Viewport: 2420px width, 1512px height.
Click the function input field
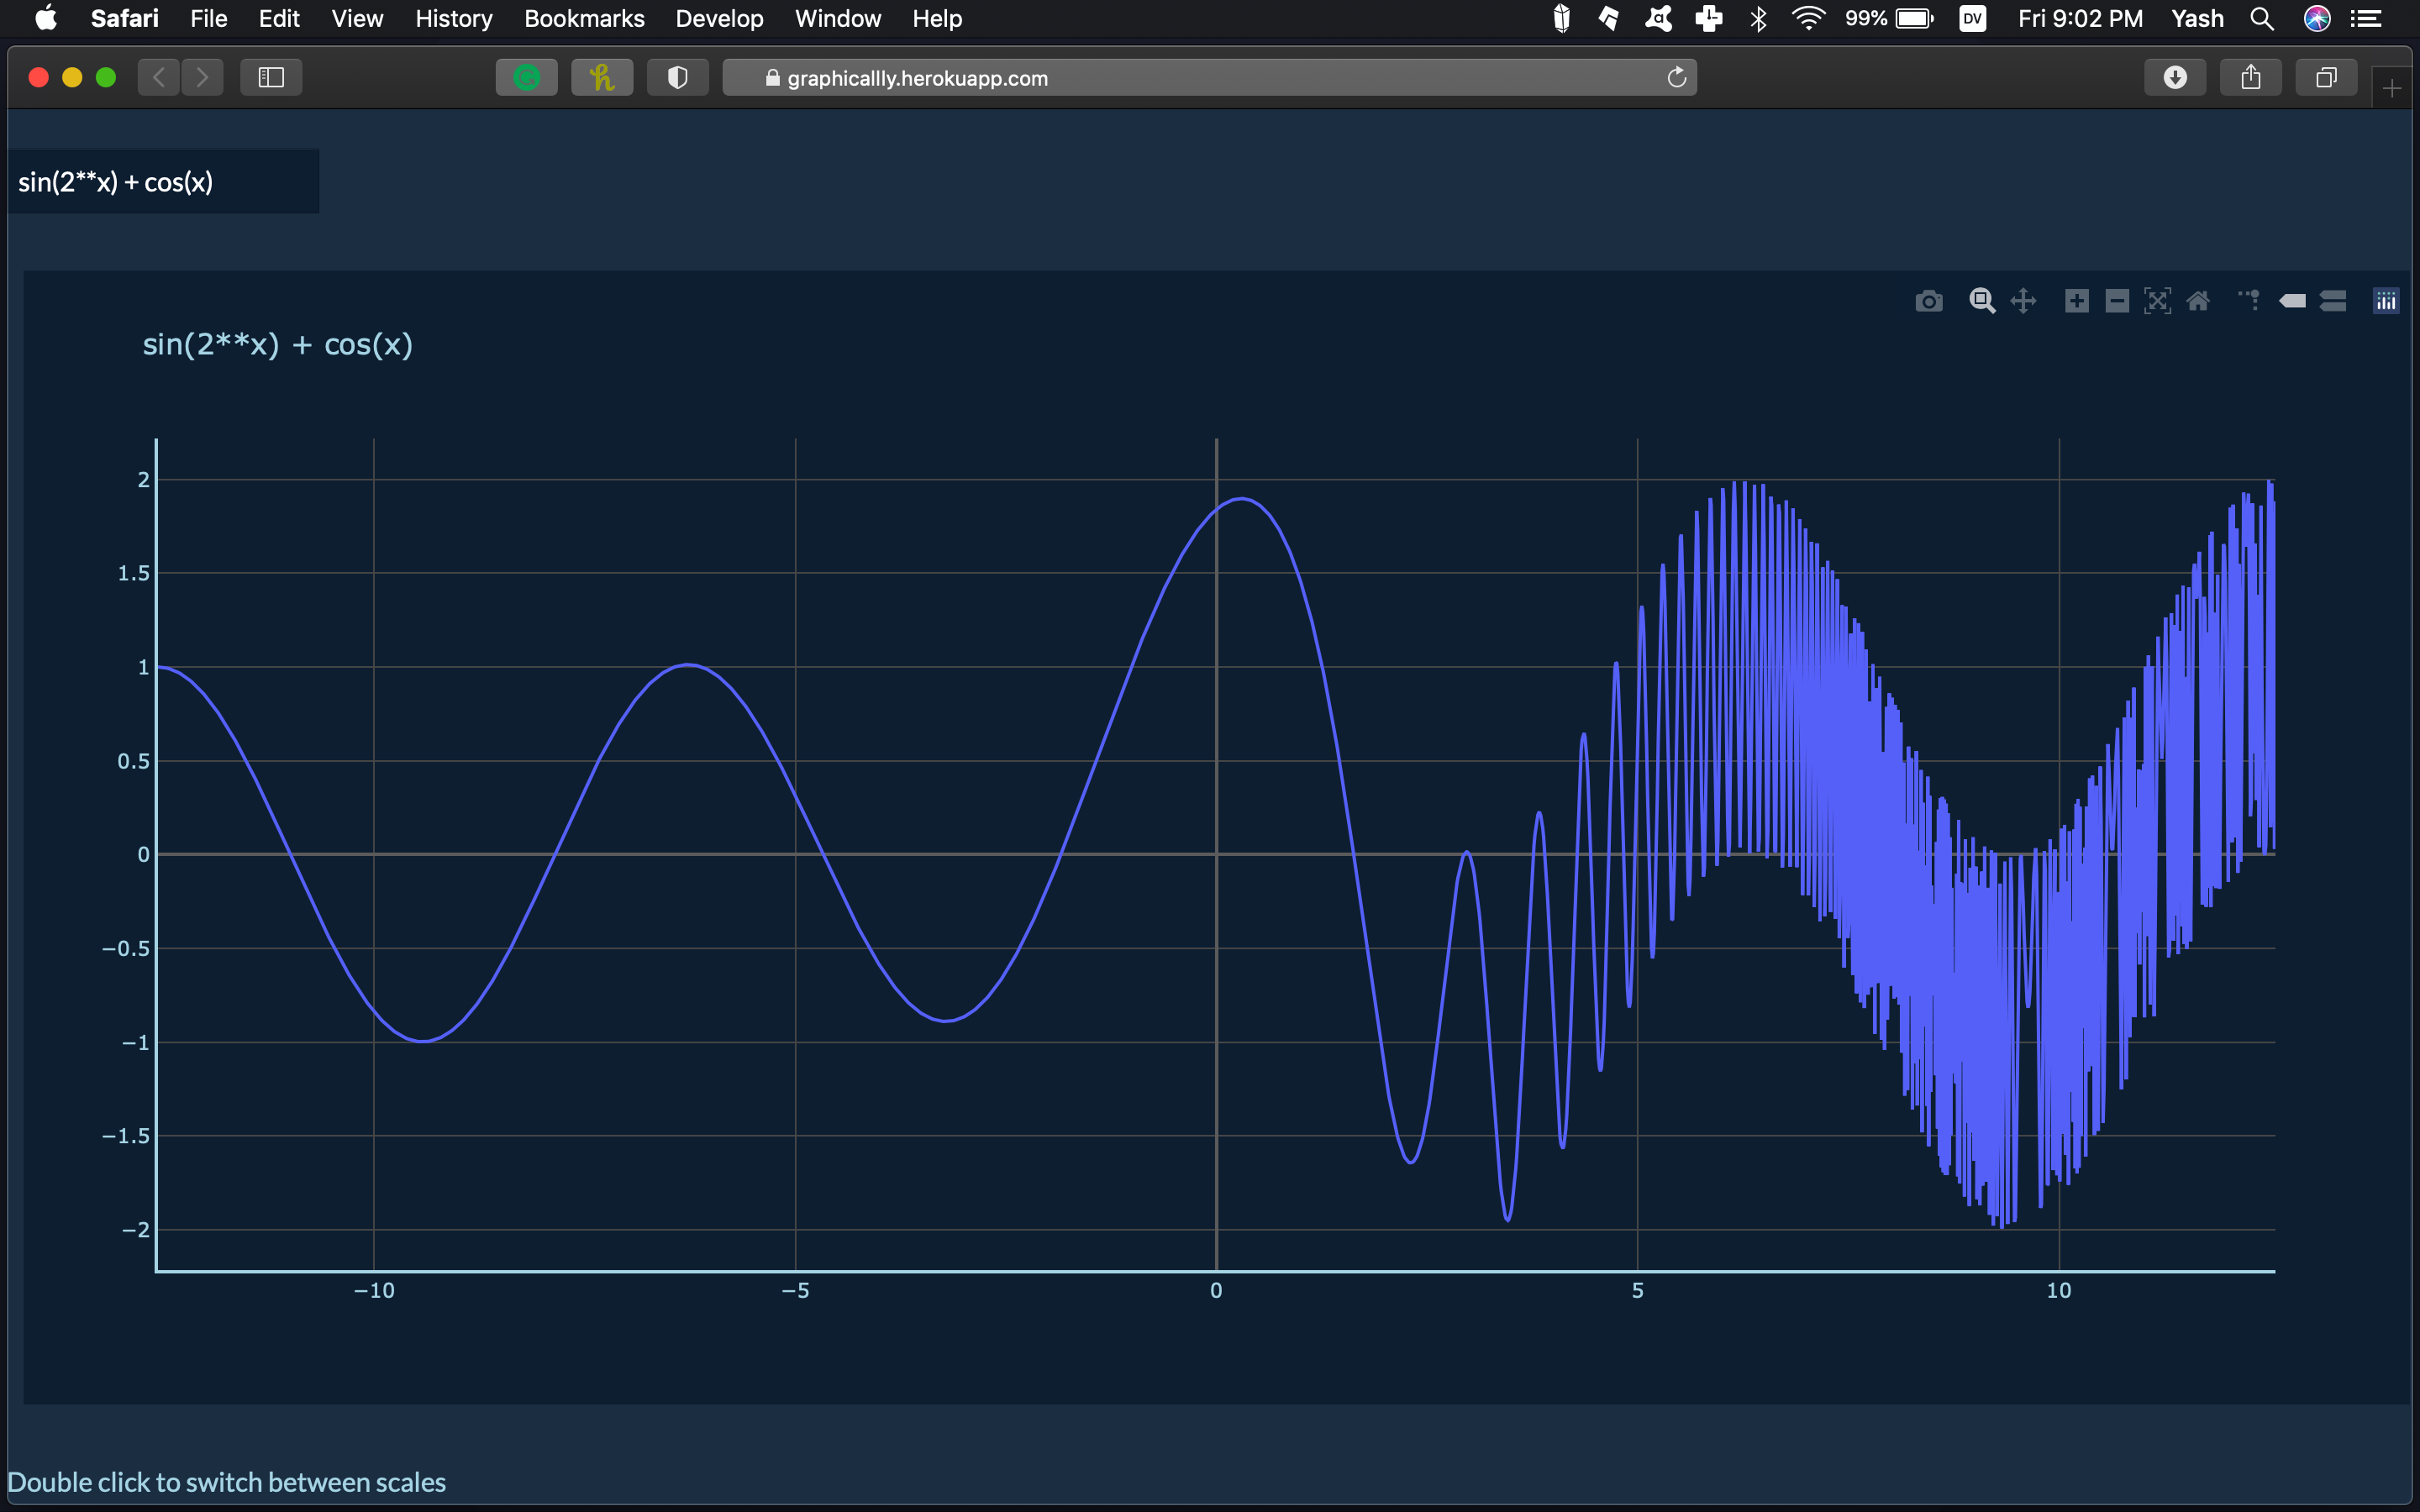(x=164, y=182)
